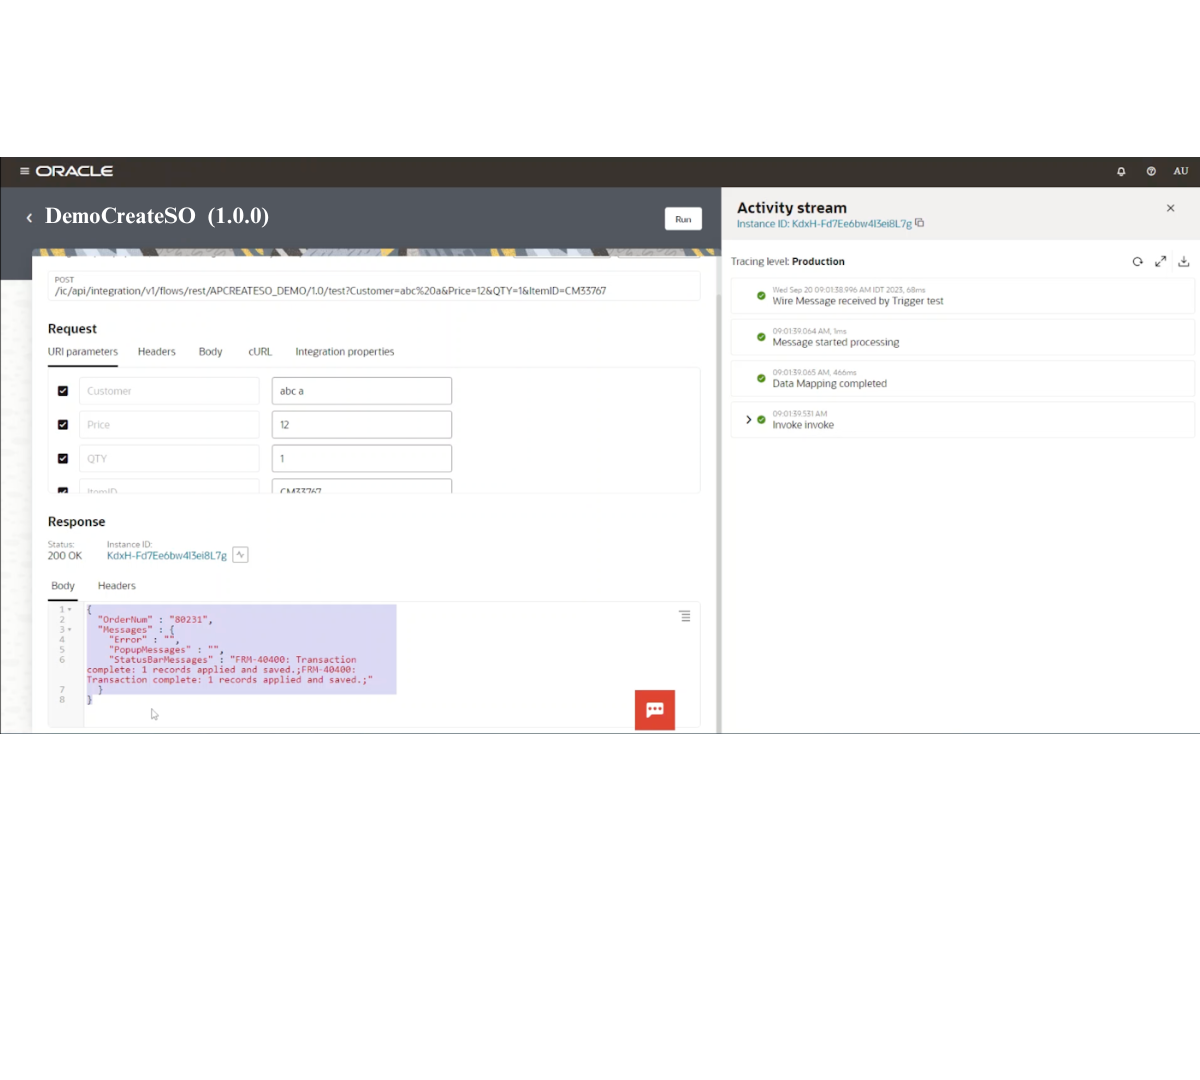Open the request Body tab
This screenshot has width=1200, height=1080.
(210, 352)
